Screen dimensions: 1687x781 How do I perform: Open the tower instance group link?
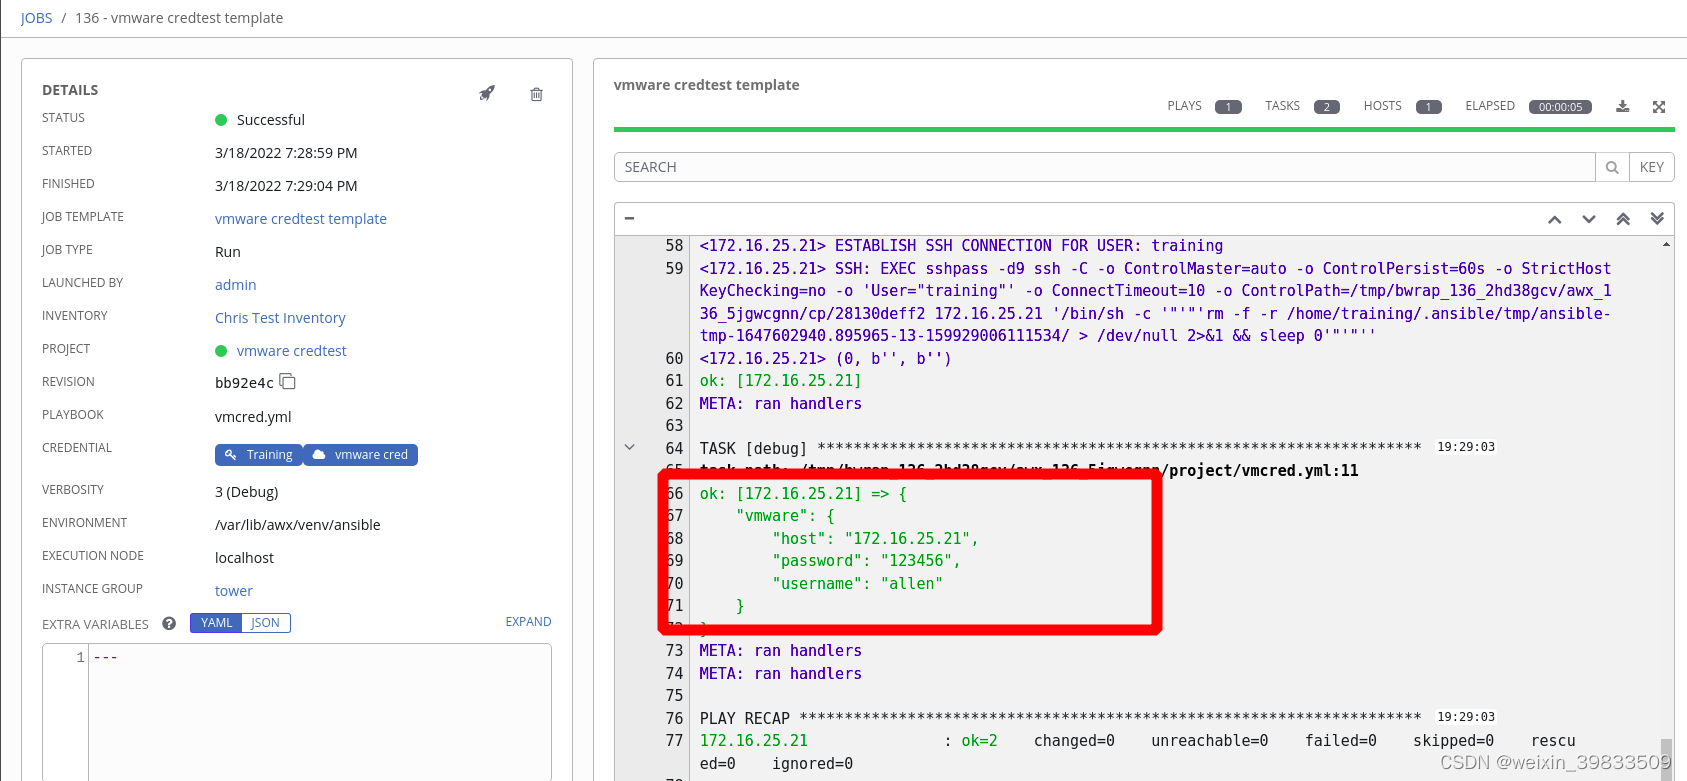(x=234, y=591)
